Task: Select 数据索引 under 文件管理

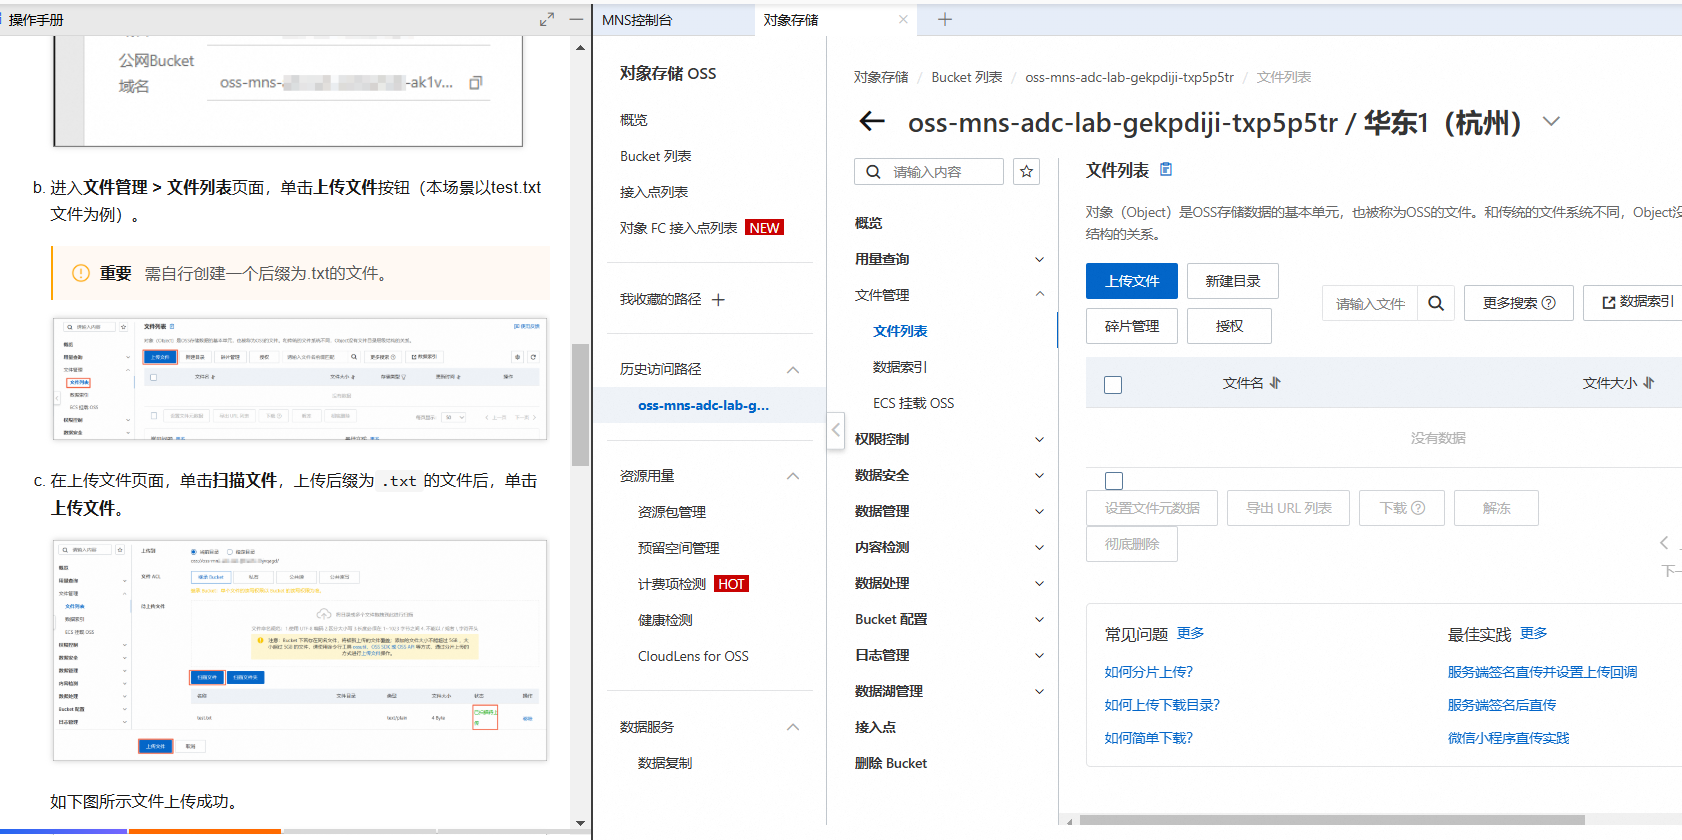Action: click(900, 367)
